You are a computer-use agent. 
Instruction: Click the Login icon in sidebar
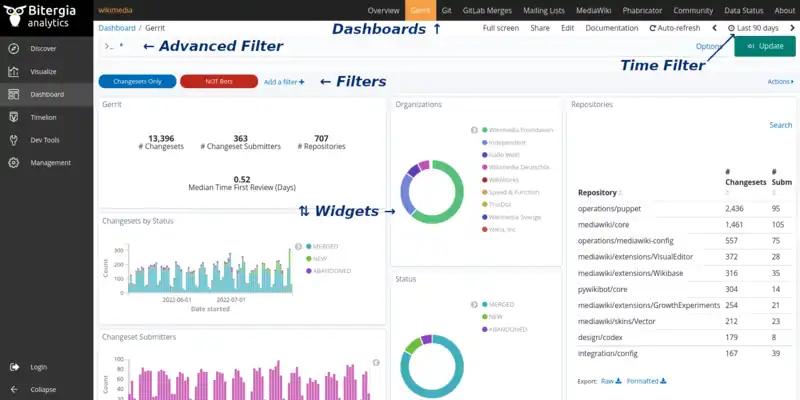coord(14,367)
